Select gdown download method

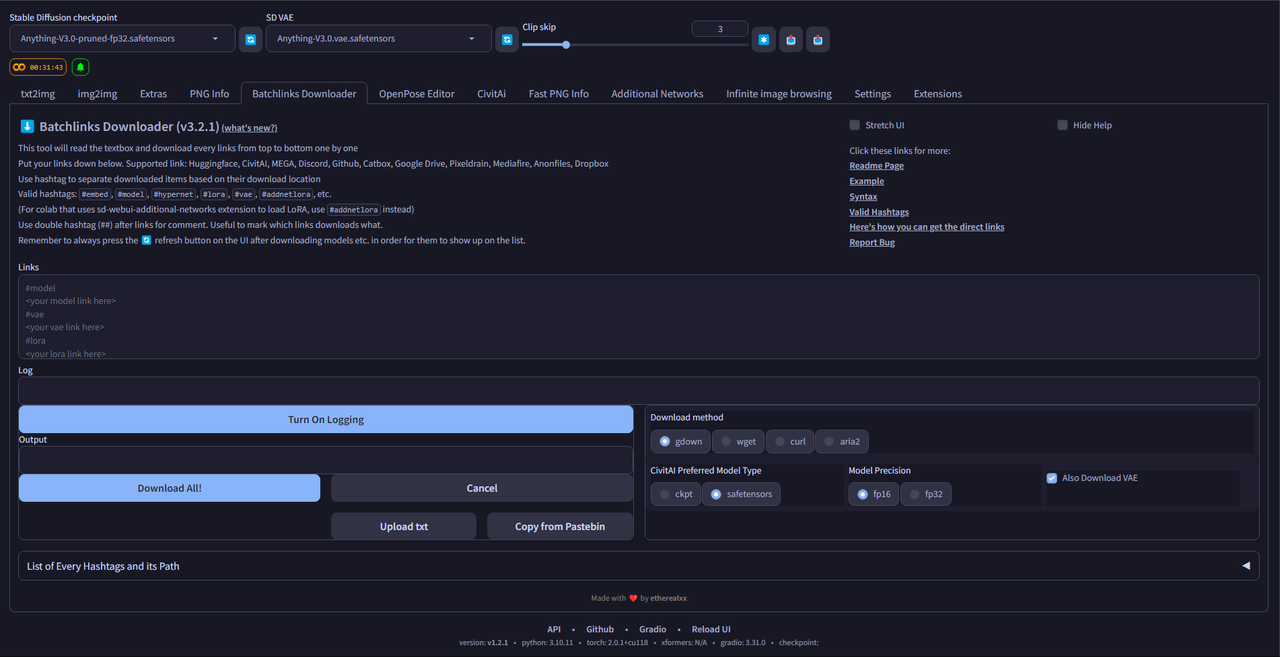(681, 441)
